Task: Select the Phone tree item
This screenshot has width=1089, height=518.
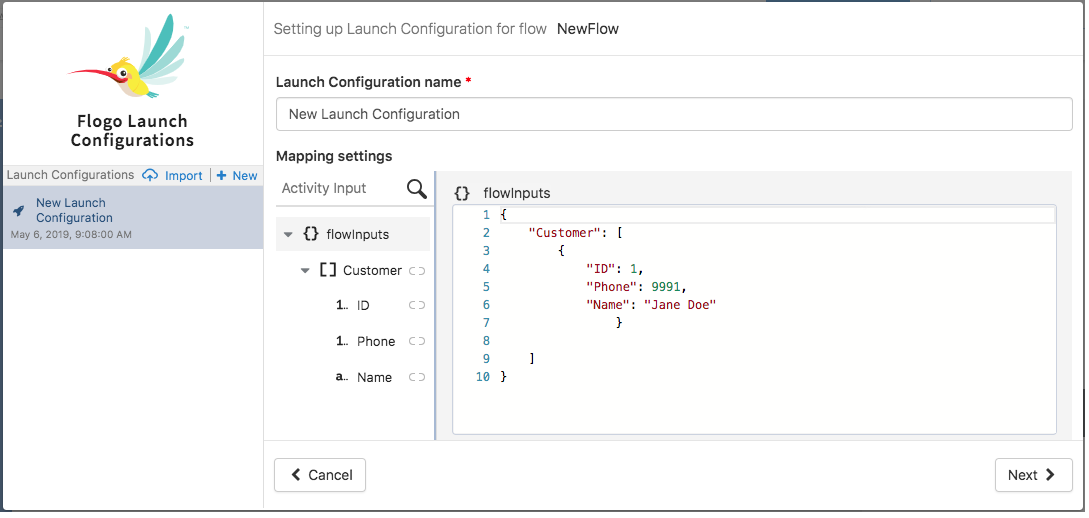Action: point(376,342)
